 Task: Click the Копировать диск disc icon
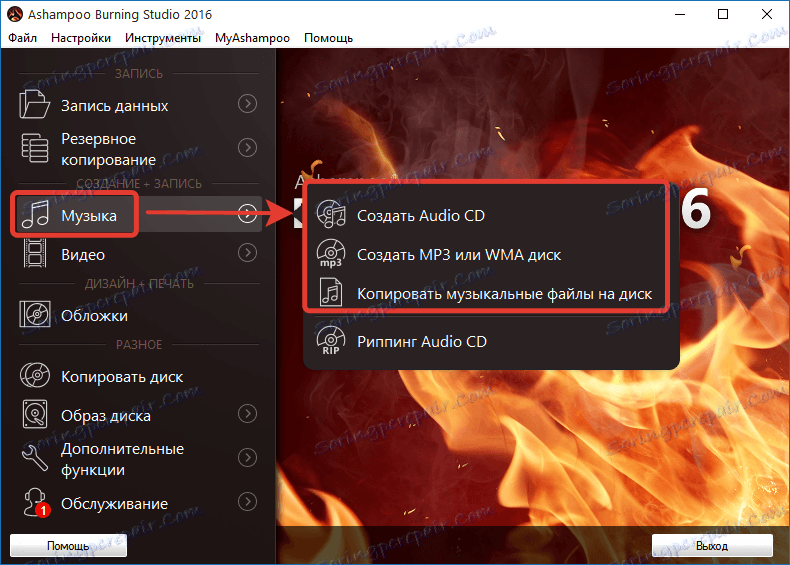[x=35, y=375]
